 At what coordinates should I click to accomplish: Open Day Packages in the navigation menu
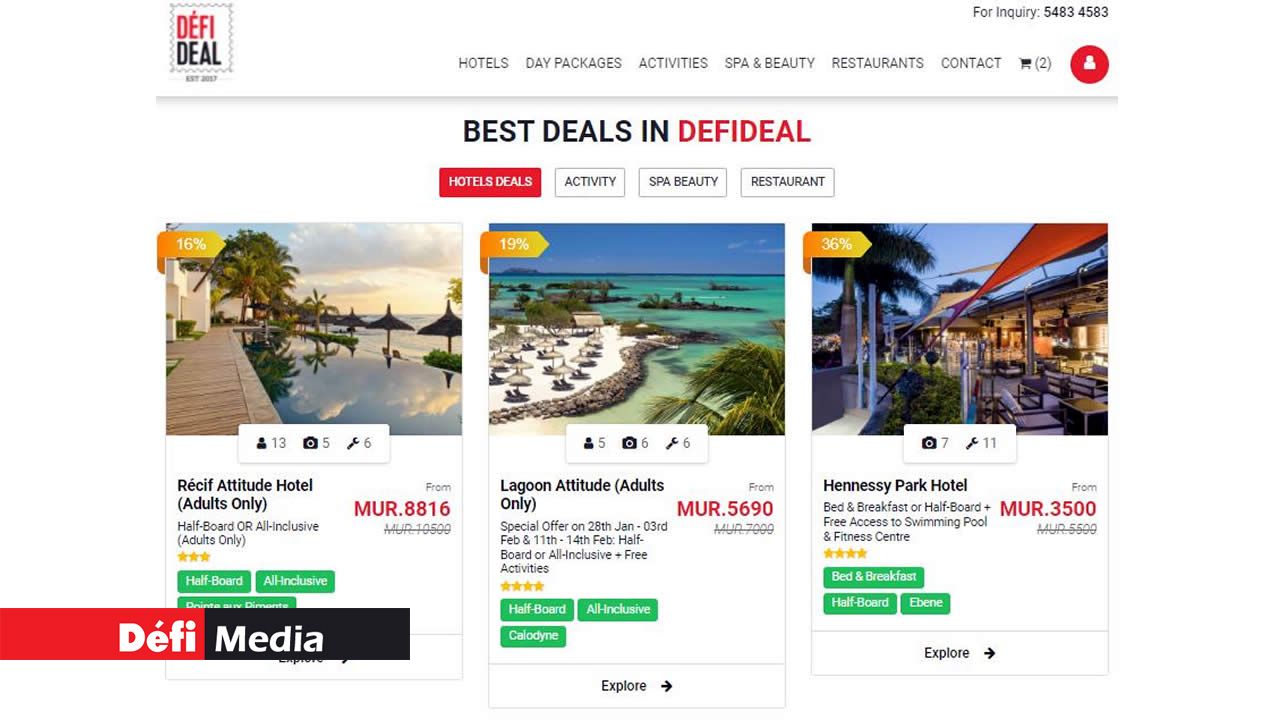point(574,63)
